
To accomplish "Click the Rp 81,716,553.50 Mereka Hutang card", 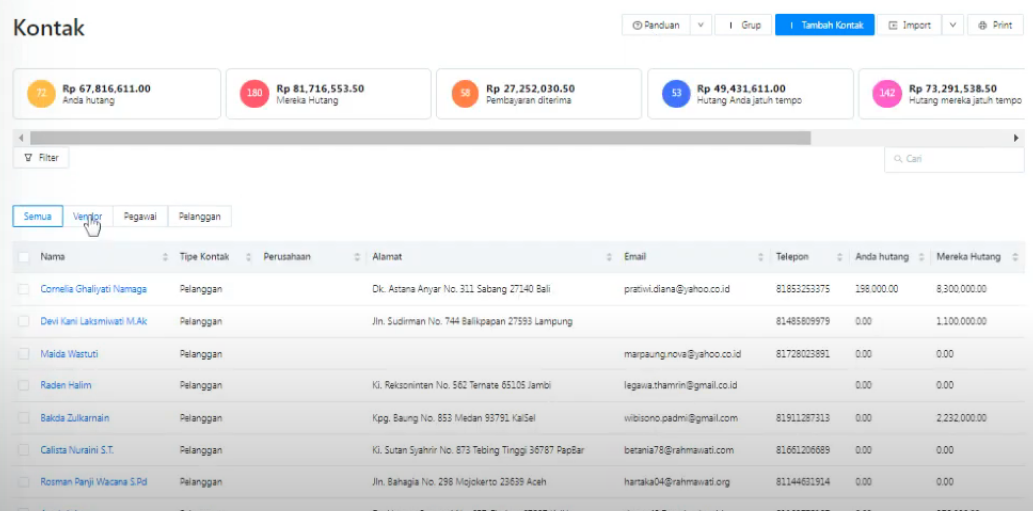I will (x=329, y=94).
